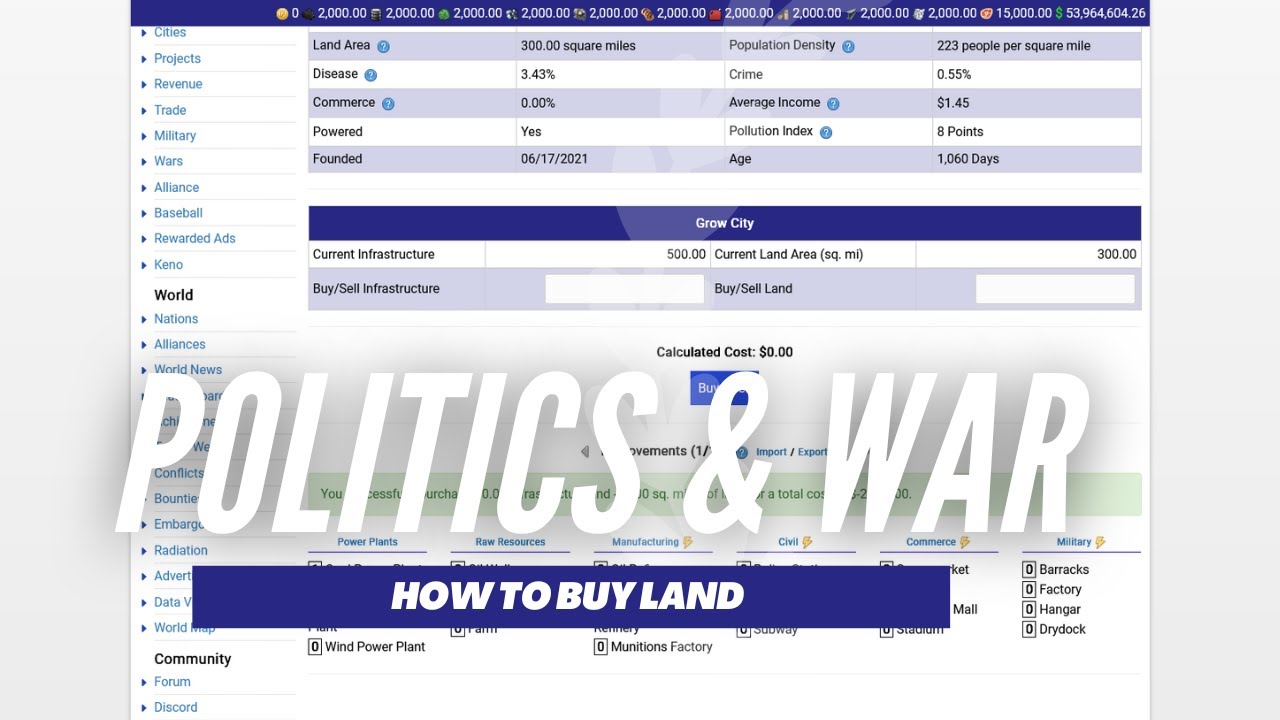Click the Manufacturing category heading
This screenshot has width=1280, height=720.
pos(645,542)
